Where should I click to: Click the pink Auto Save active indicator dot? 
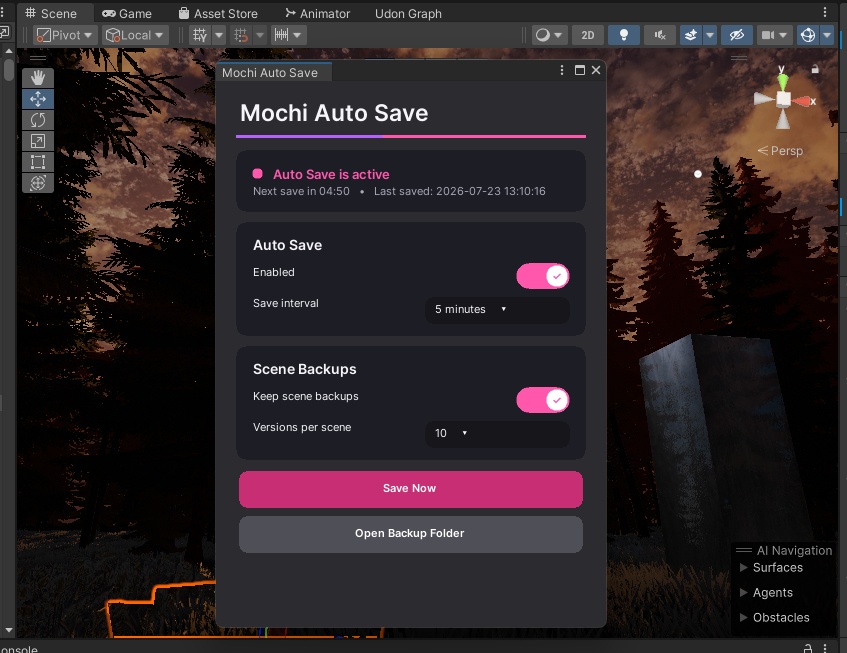[x=258, y=173]
